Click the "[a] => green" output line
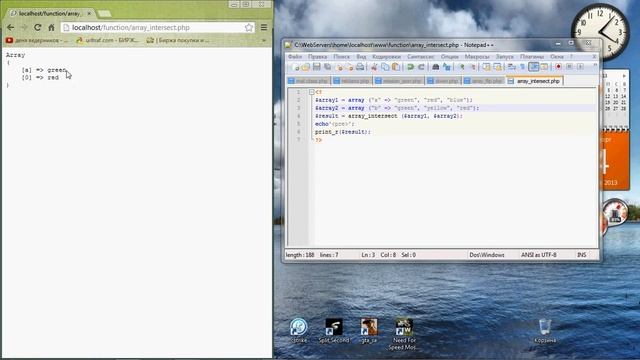Image resolution: width=640 pixels, height=360 pixels. click(x=44, y=70)
